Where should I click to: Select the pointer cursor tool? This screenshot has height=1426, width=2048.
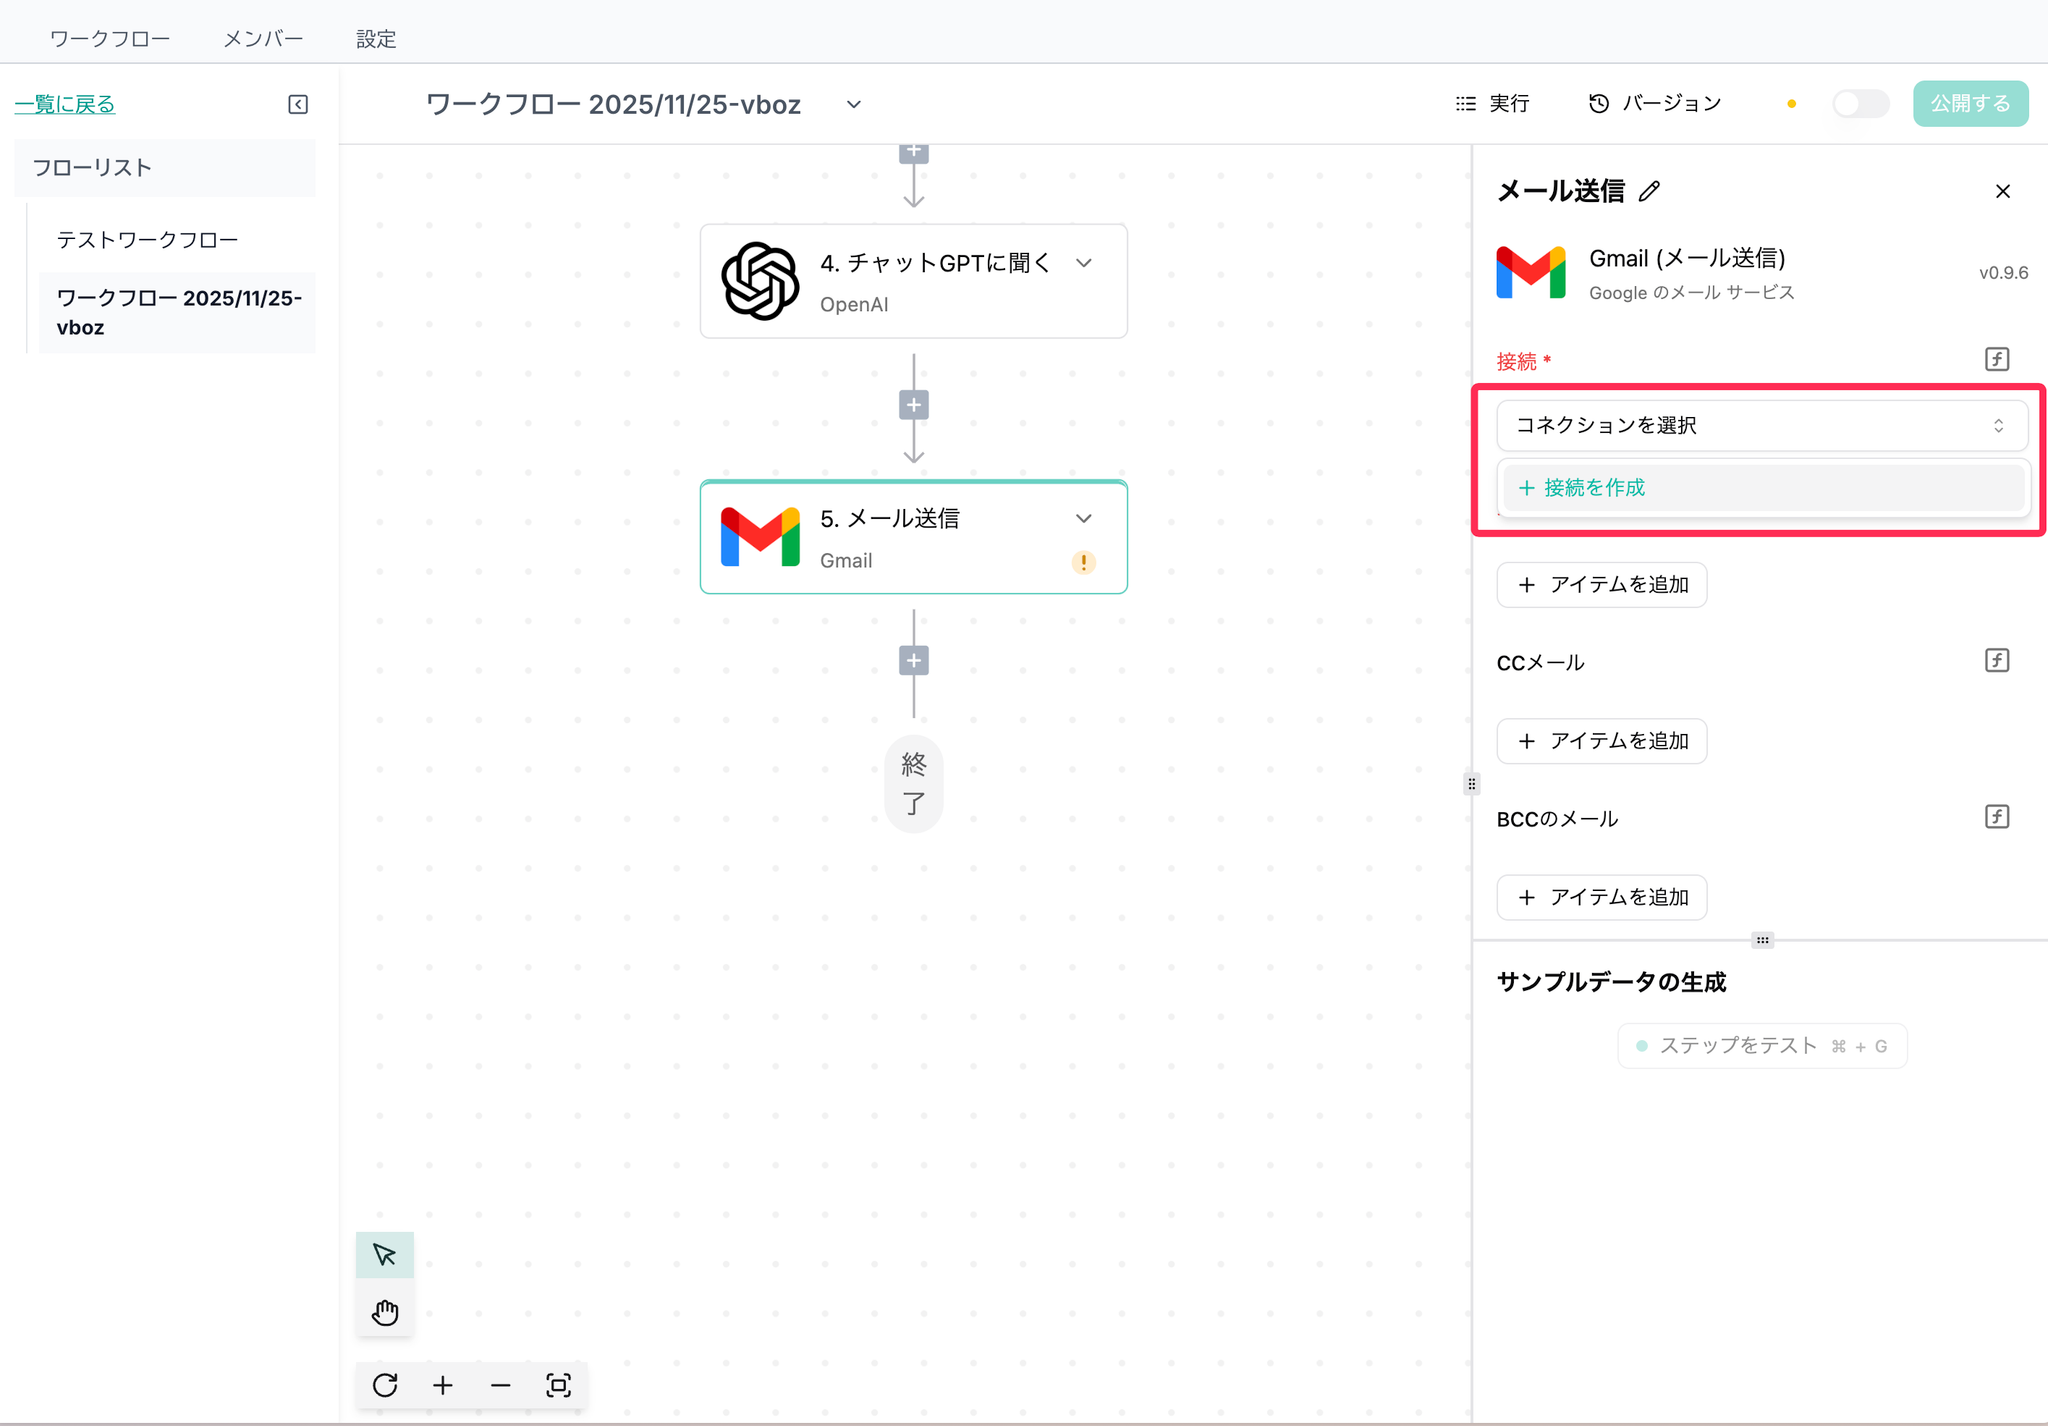click(x=384, y=1254)
